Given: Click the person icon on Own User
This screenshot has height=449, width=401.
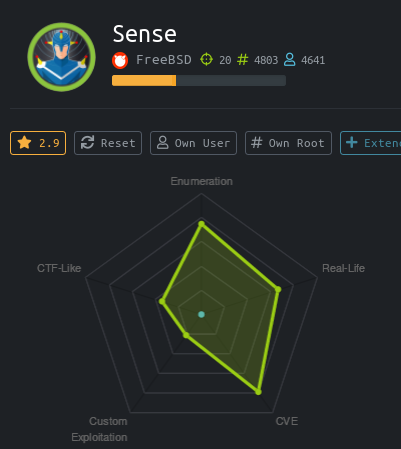Looking at the screenshot, I should click(x=163, y=143).
